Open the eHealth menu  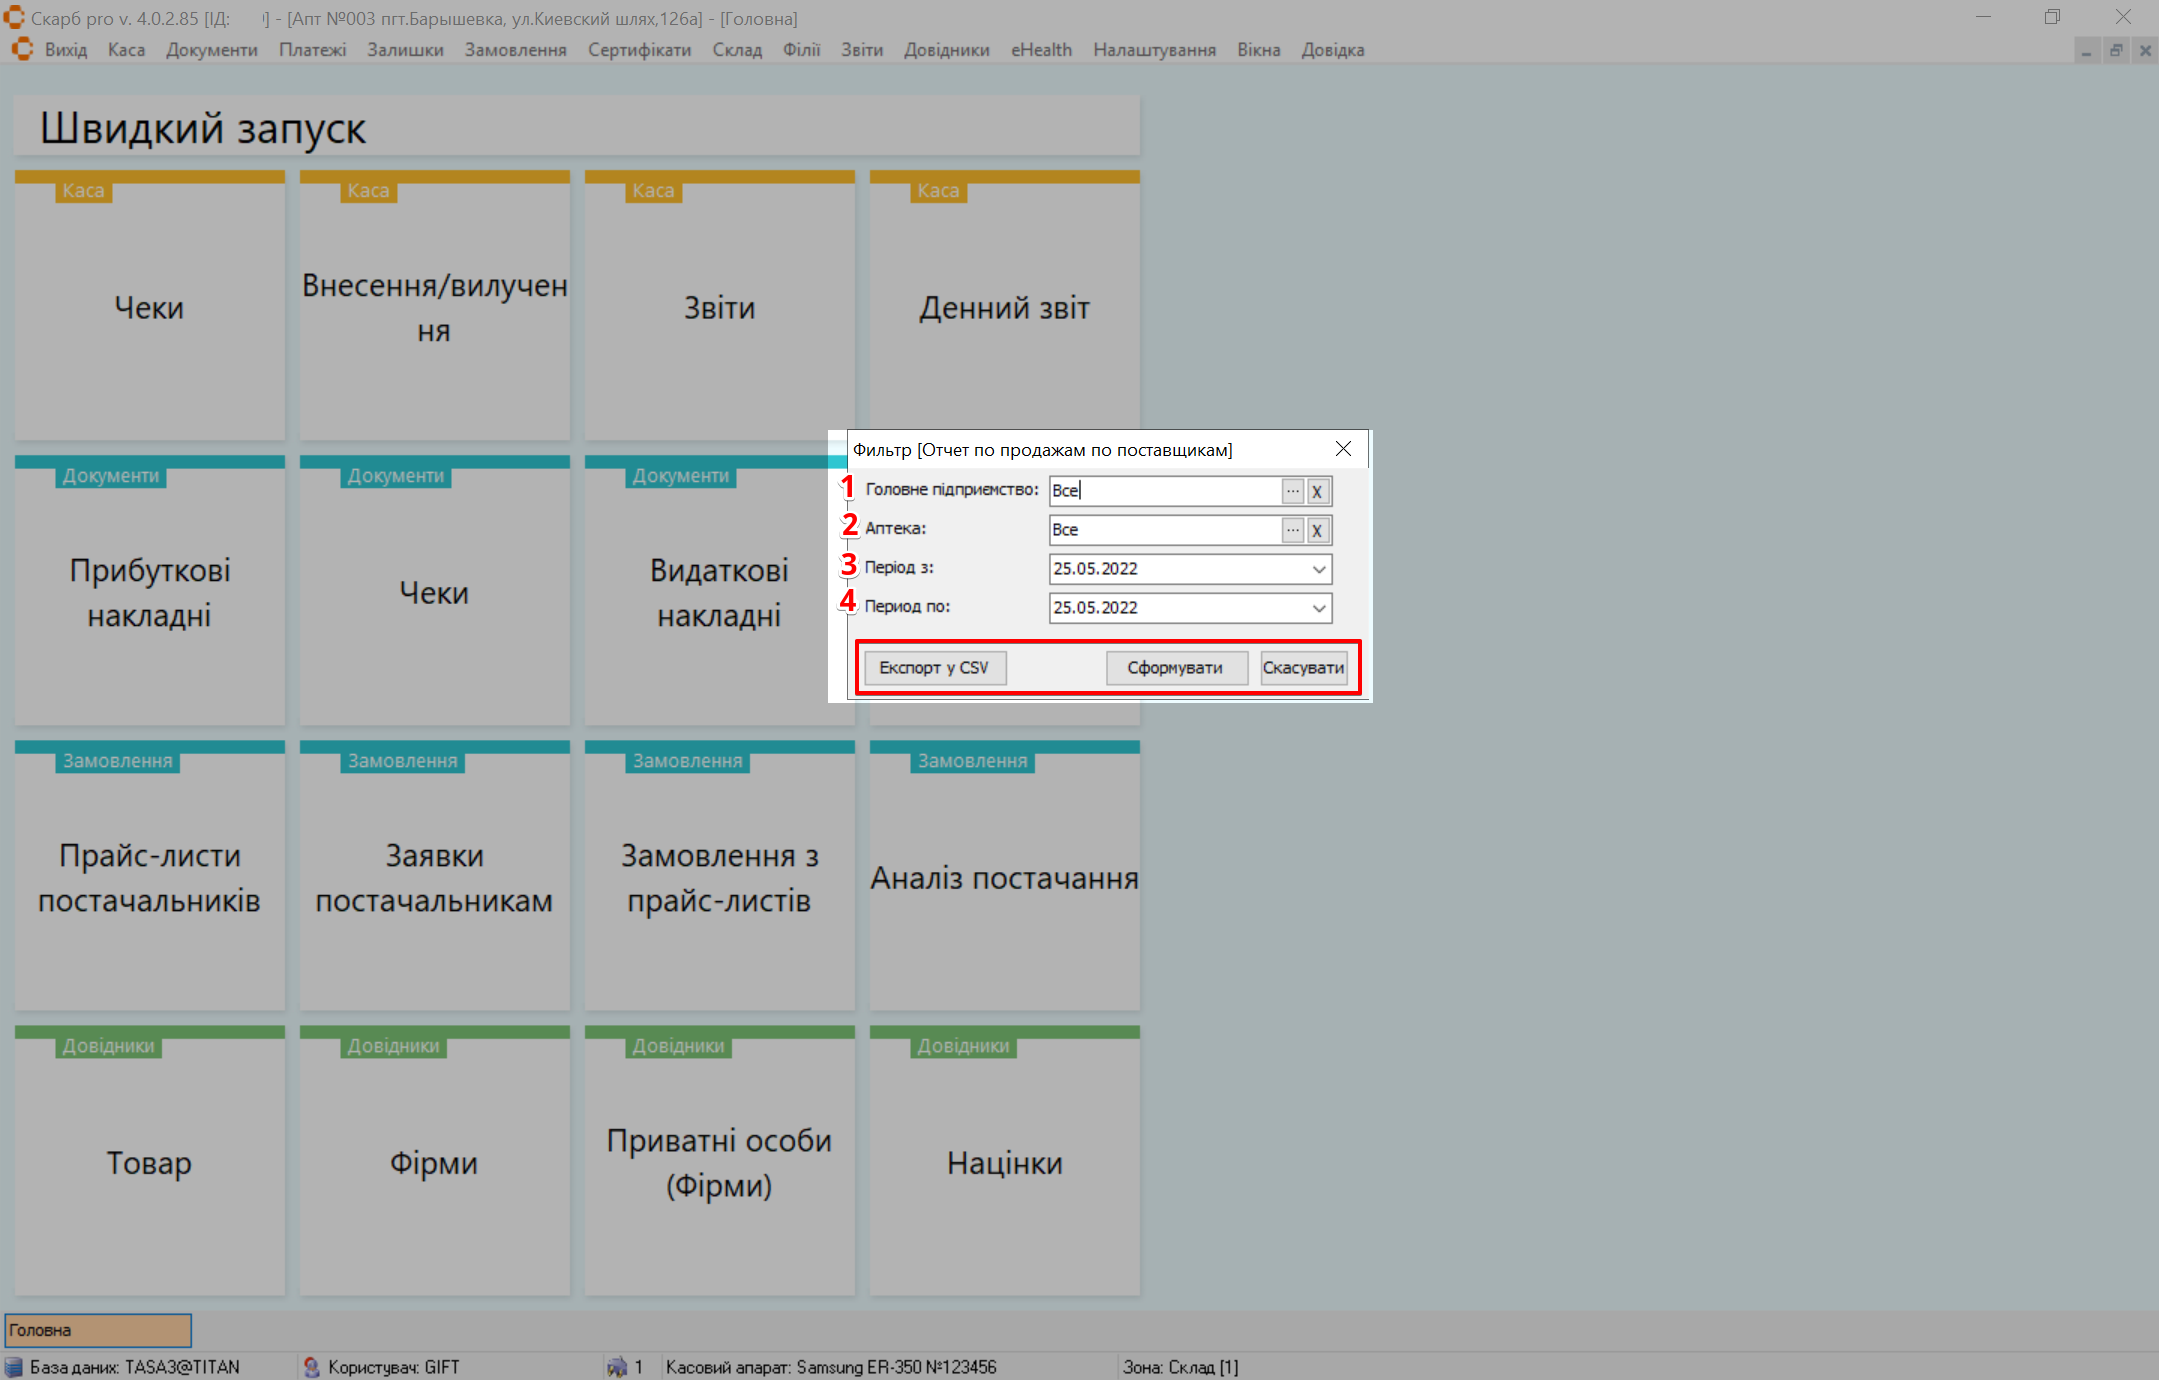click(1040, 50)
